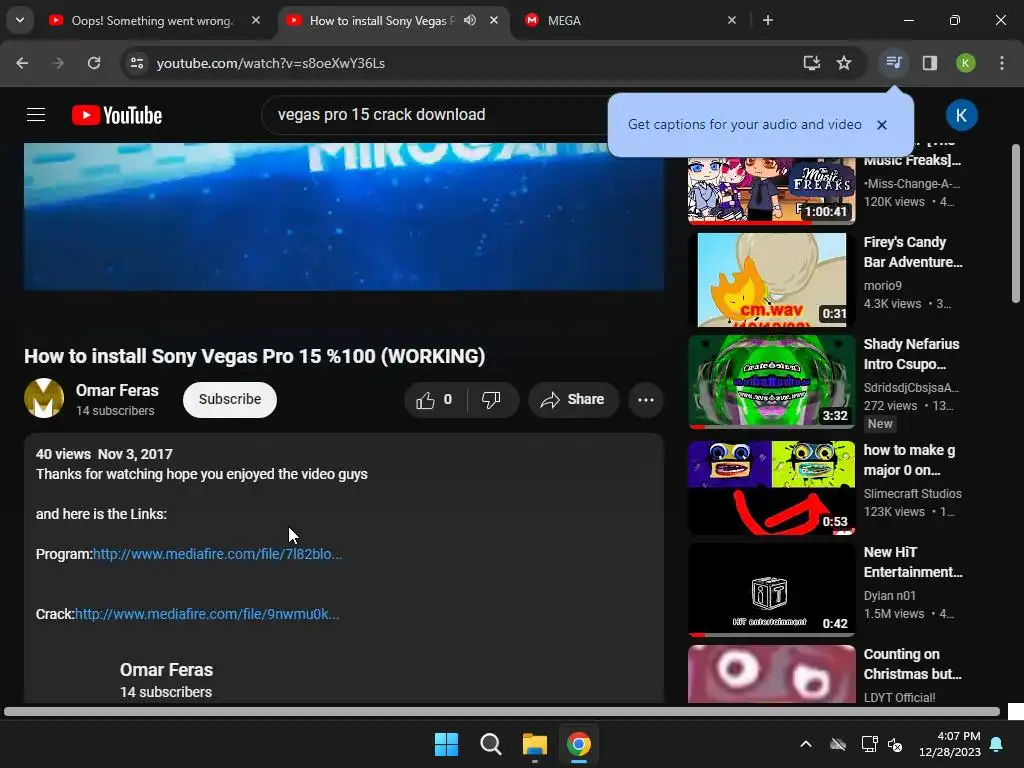Open 'Firey's Candy Bar Adventure' title
Image resolution: width=1024 pixels, height=768 pixels.
(913, 252)
